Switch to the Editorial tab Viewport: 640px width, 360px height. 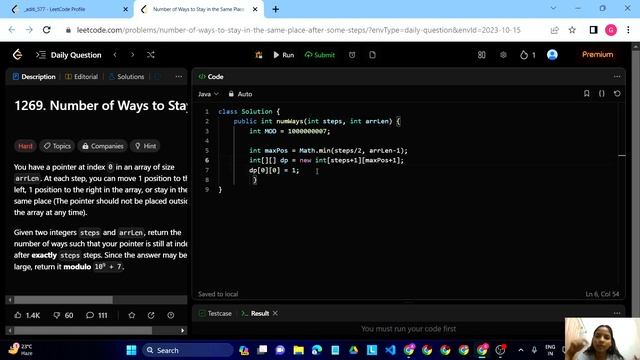point(82,77)
